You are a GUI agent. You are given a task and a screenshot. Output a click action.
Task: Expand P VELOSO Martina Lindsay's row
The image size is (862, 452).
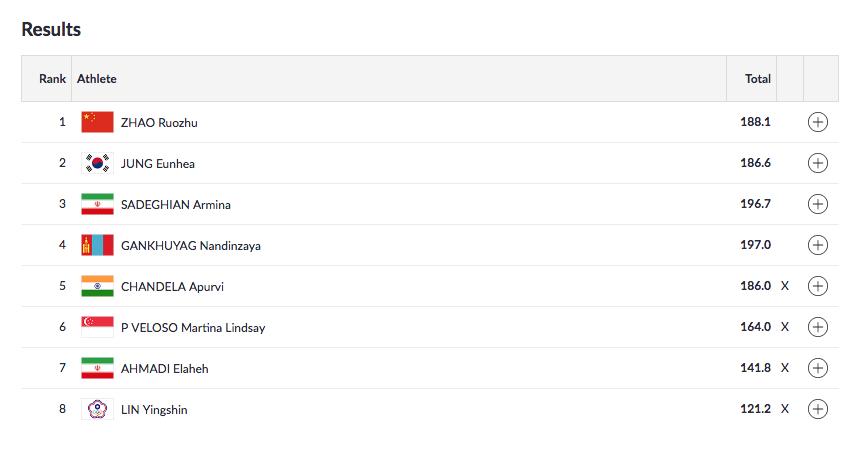coord(817,327)
